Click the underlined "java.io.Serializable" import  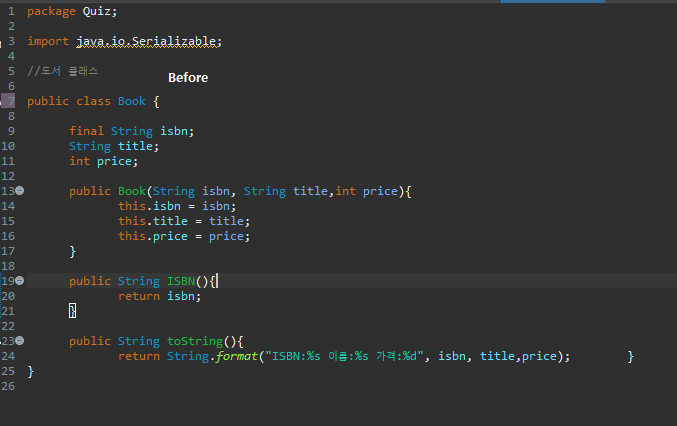[146, 41]
